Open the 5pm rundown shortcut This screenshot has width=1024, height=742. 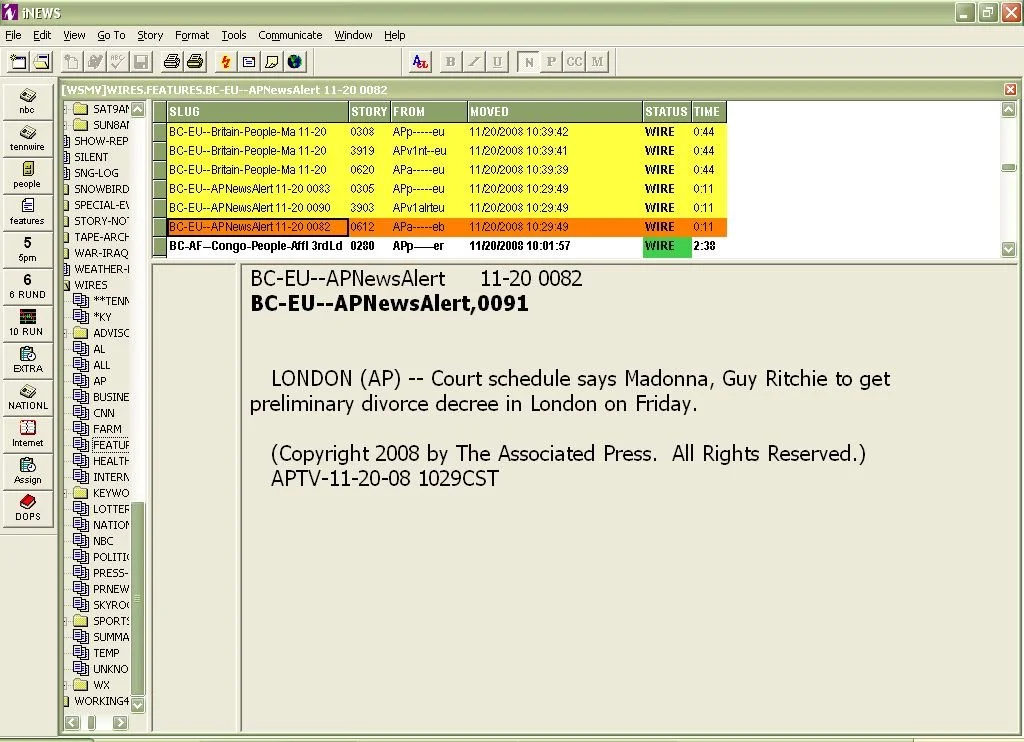[27, 250]
